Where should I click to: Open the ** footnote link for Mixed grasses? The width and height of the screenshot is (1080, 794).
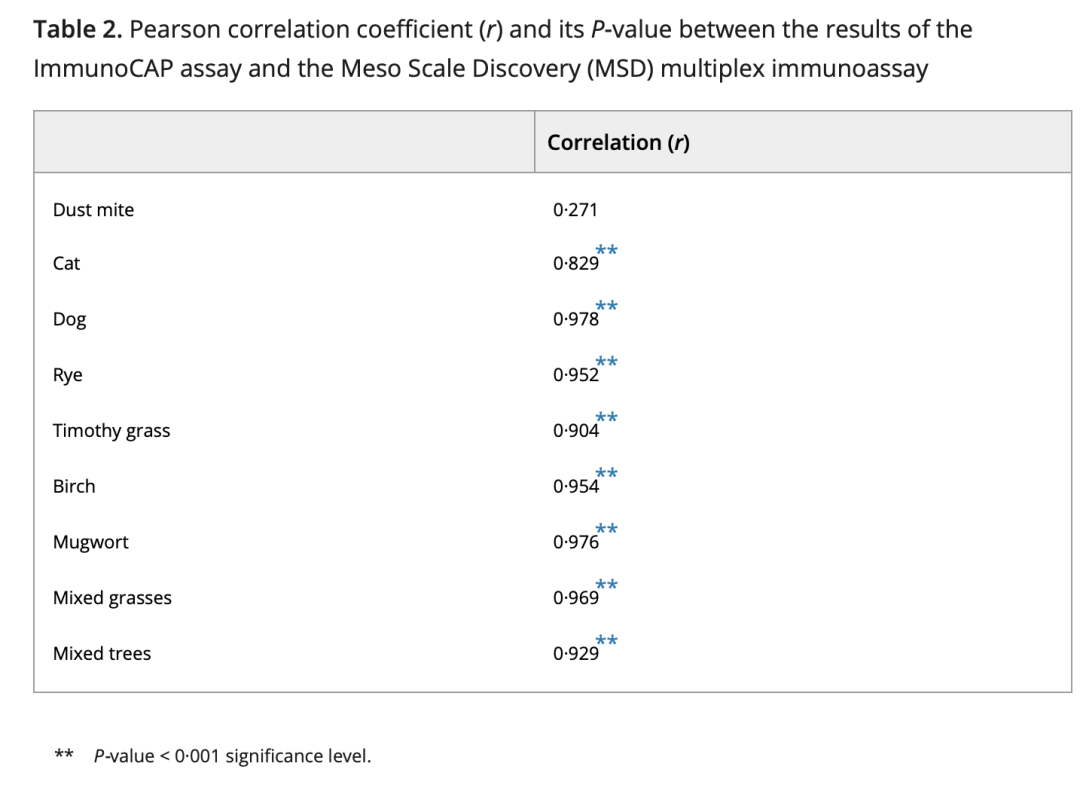click(606, 585)
